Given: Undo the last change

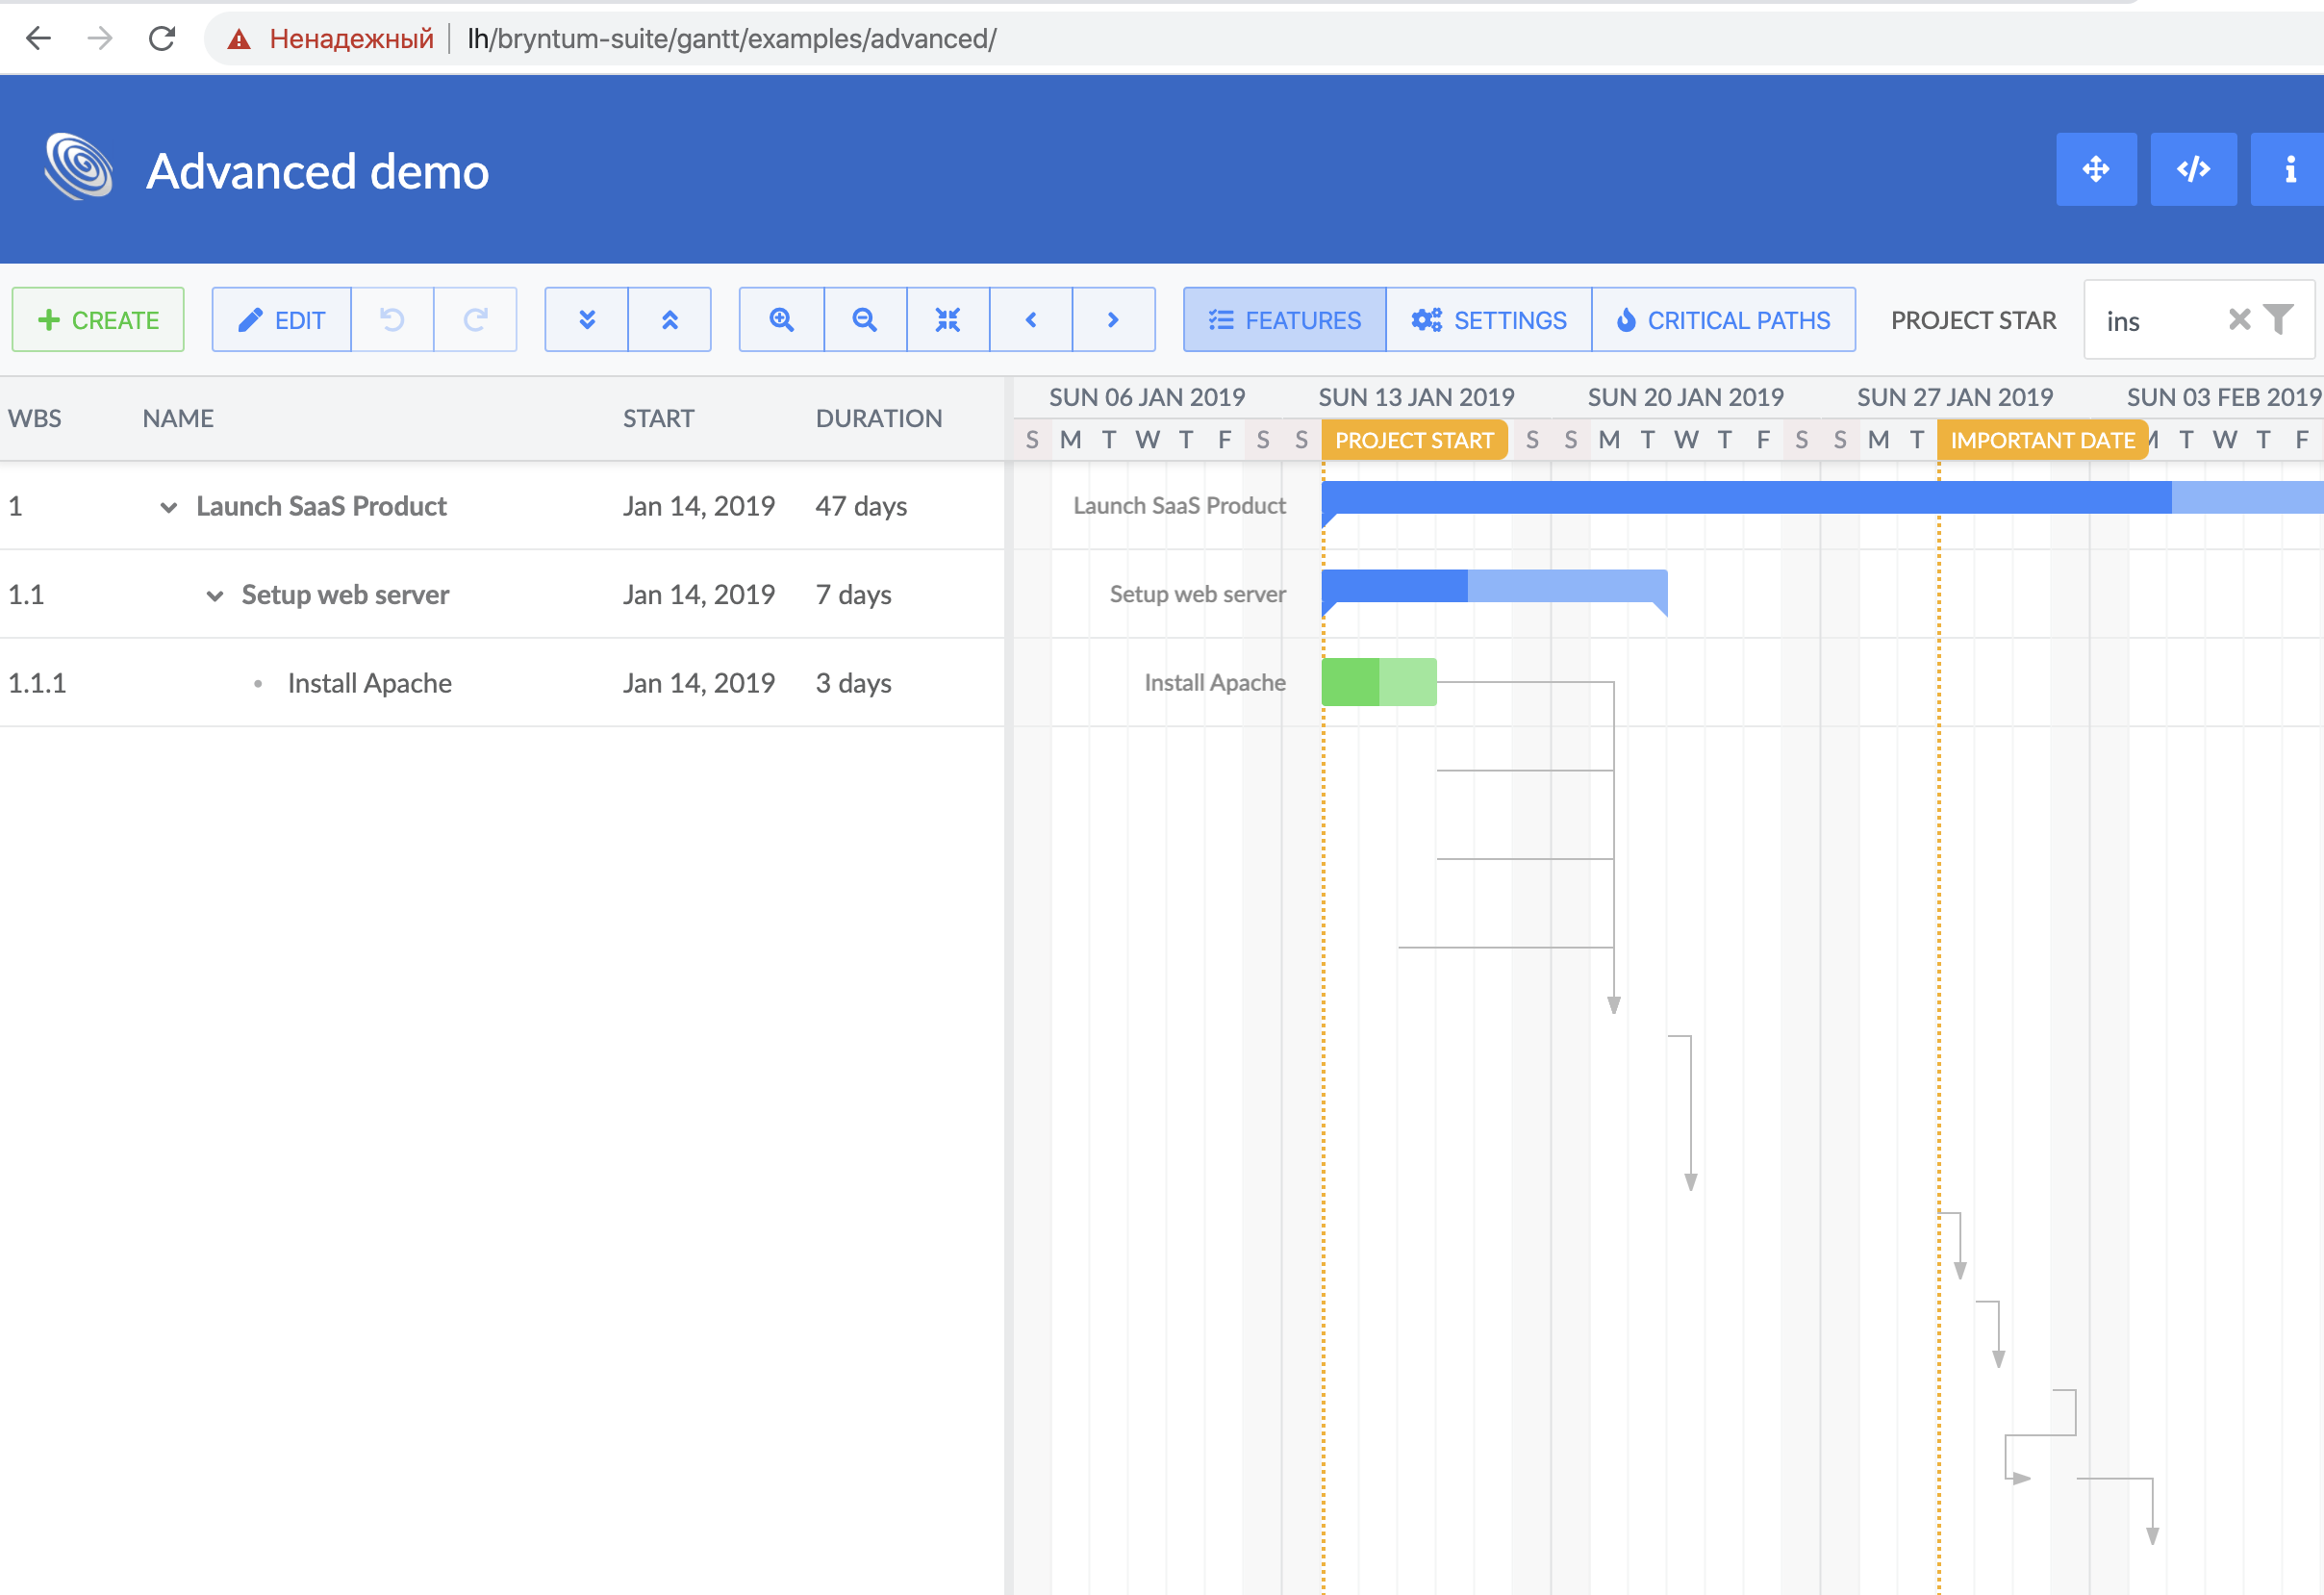Looking at the screenshot, I should [x=393, y=319].
